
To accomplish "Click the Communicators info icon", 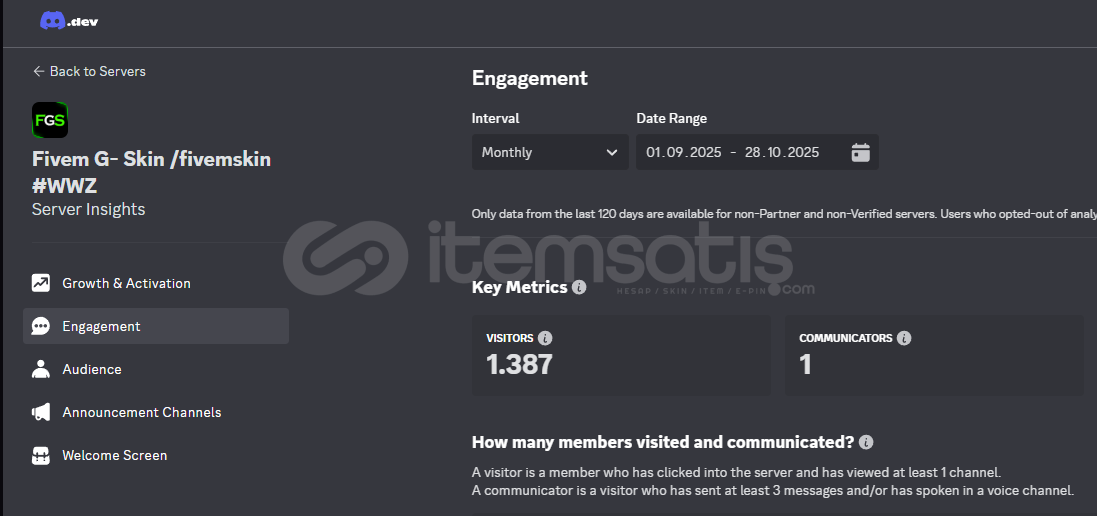I will coord(904,338).
